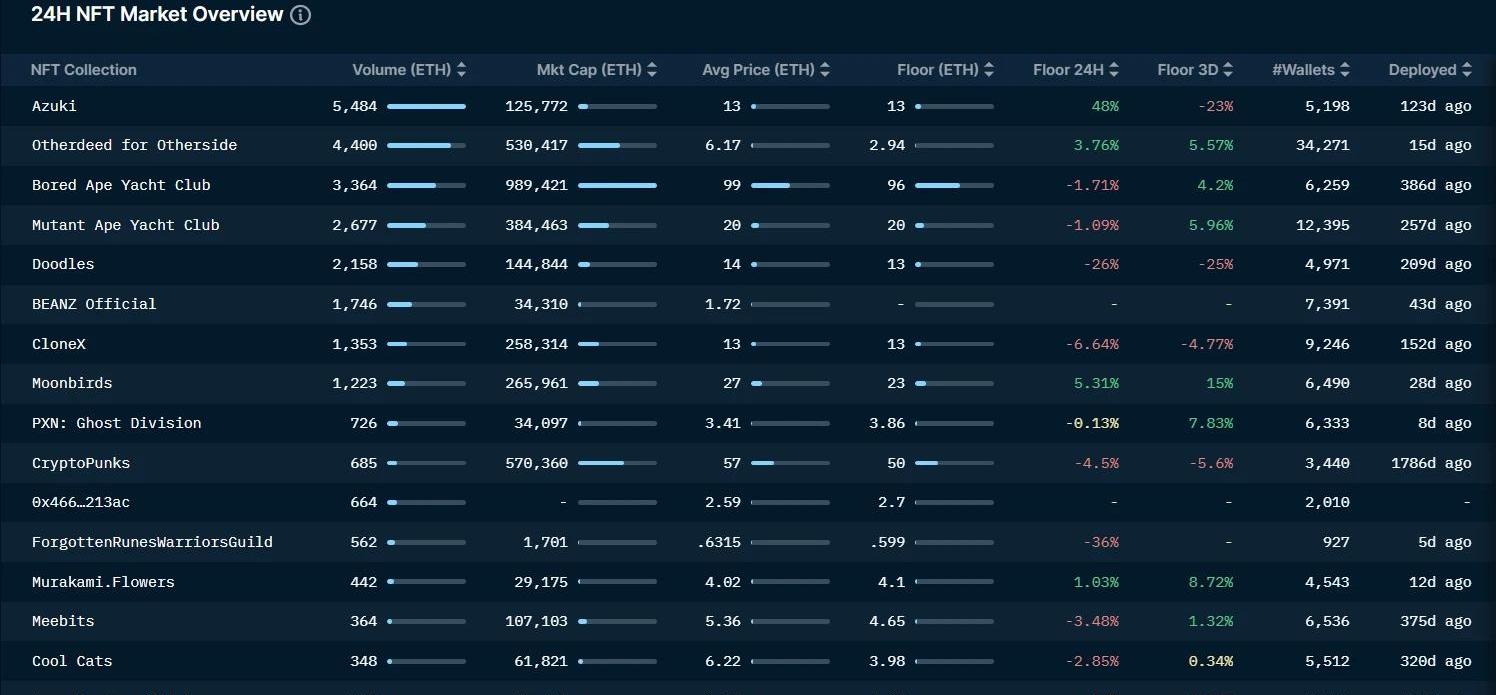Click Azuki volume value 5,484
1496x695 pixels.
click(x=355, y=106)
